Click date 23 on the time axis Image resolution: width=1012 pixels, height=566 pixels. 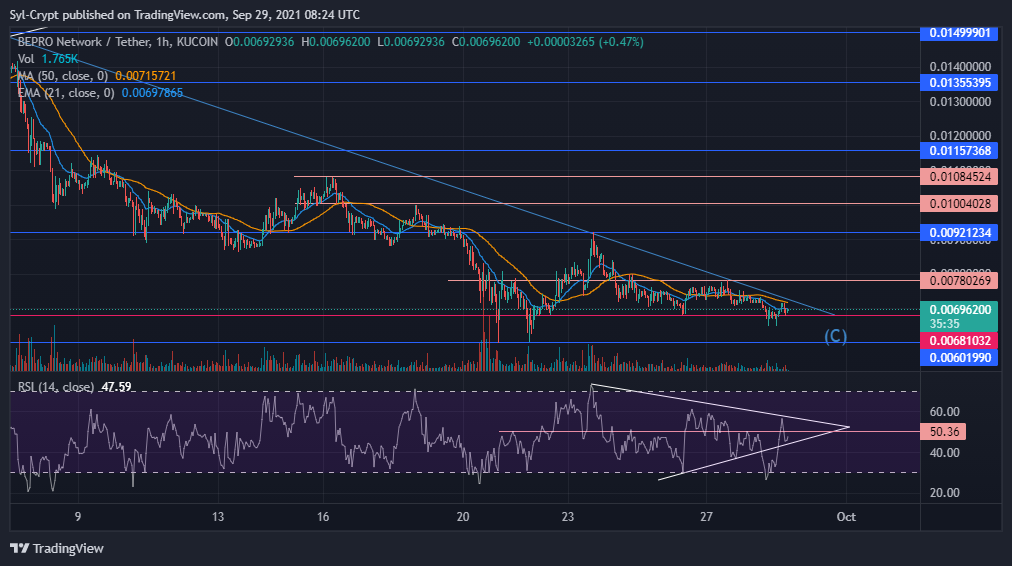coord(567,517)
